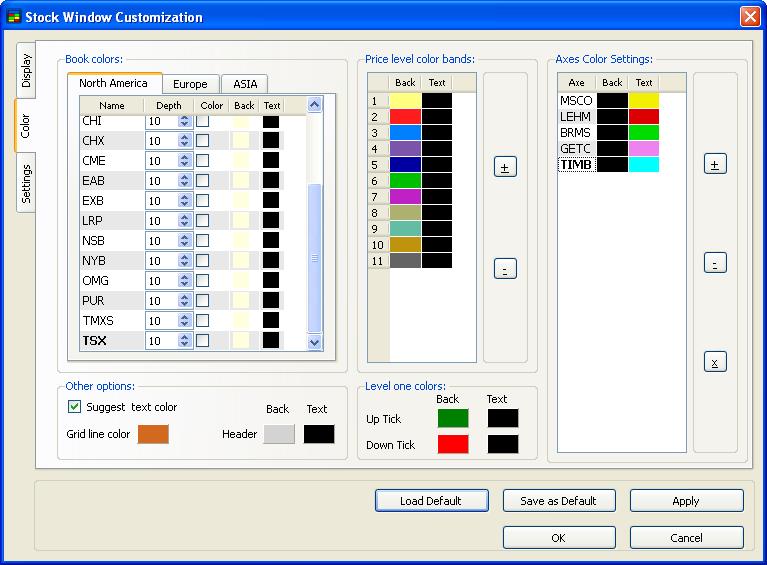Click the plus button beside price level bands

pyautogui.click(x=505, y=167)
